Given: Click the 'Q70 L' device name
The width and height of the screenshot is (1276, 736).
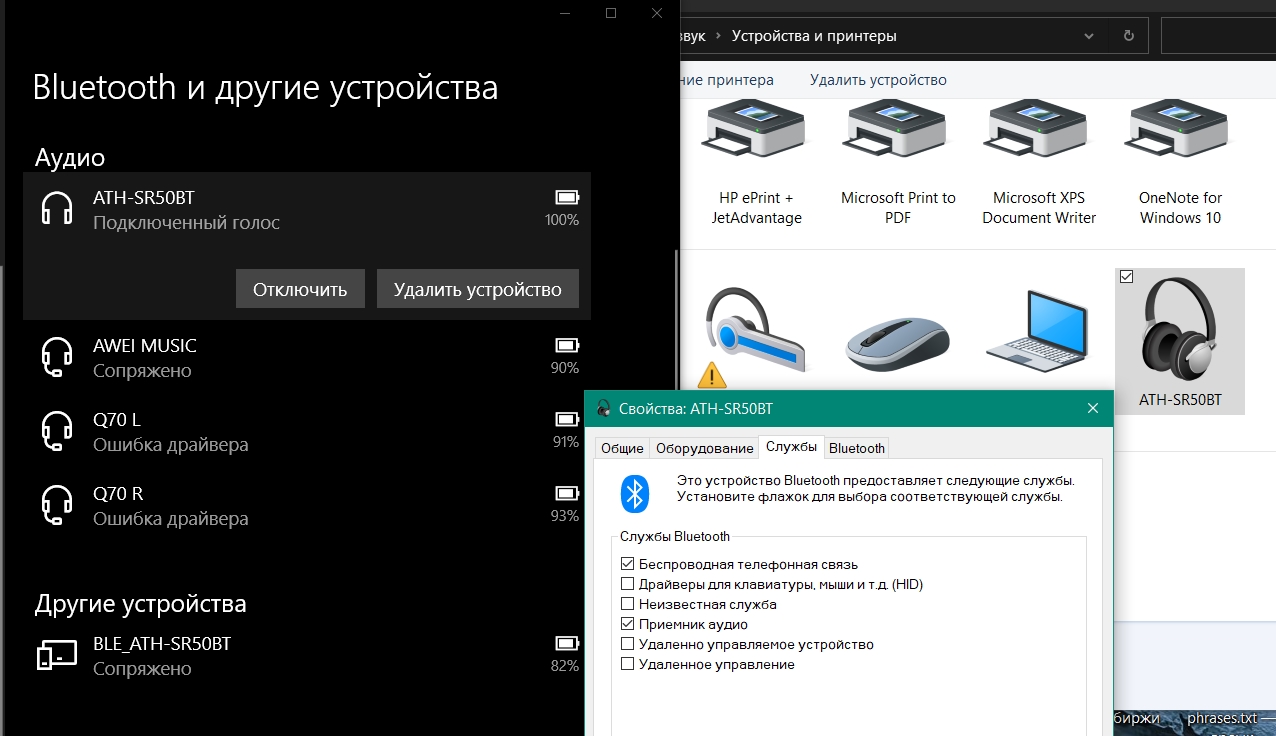Looking at the screenshot, I should (x=117, y=420).
